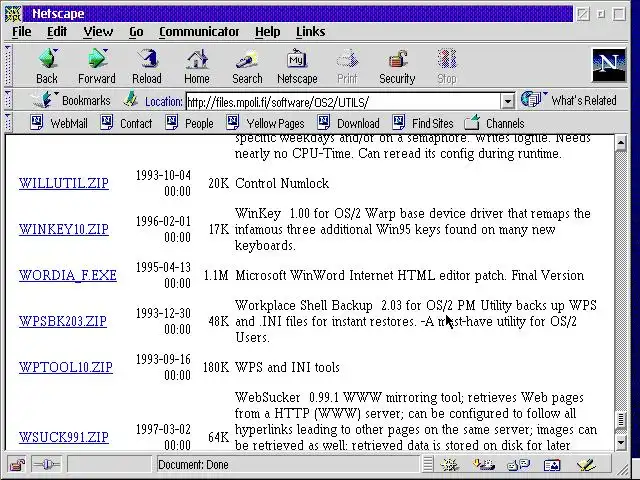640x480 pixels.
Task: Open the Links menu
Action: 311,32
